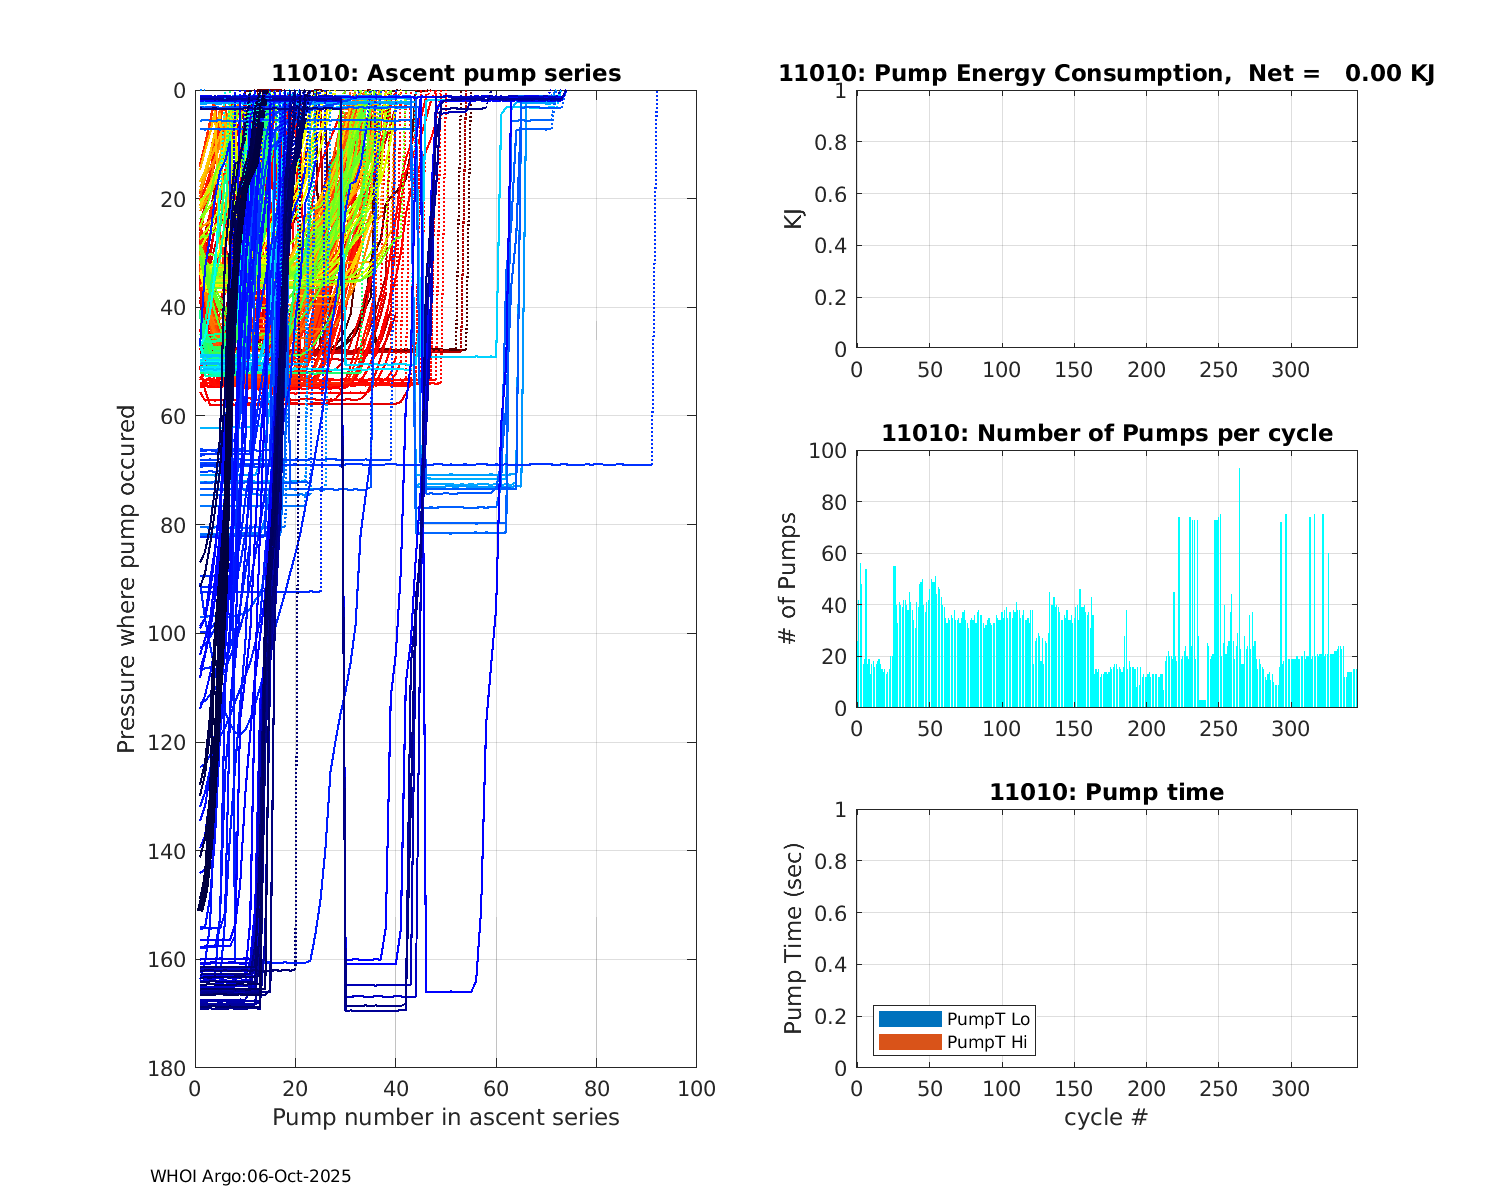
Task: Select the PumpT Hi legend label
Action: tap(987, 1042)
